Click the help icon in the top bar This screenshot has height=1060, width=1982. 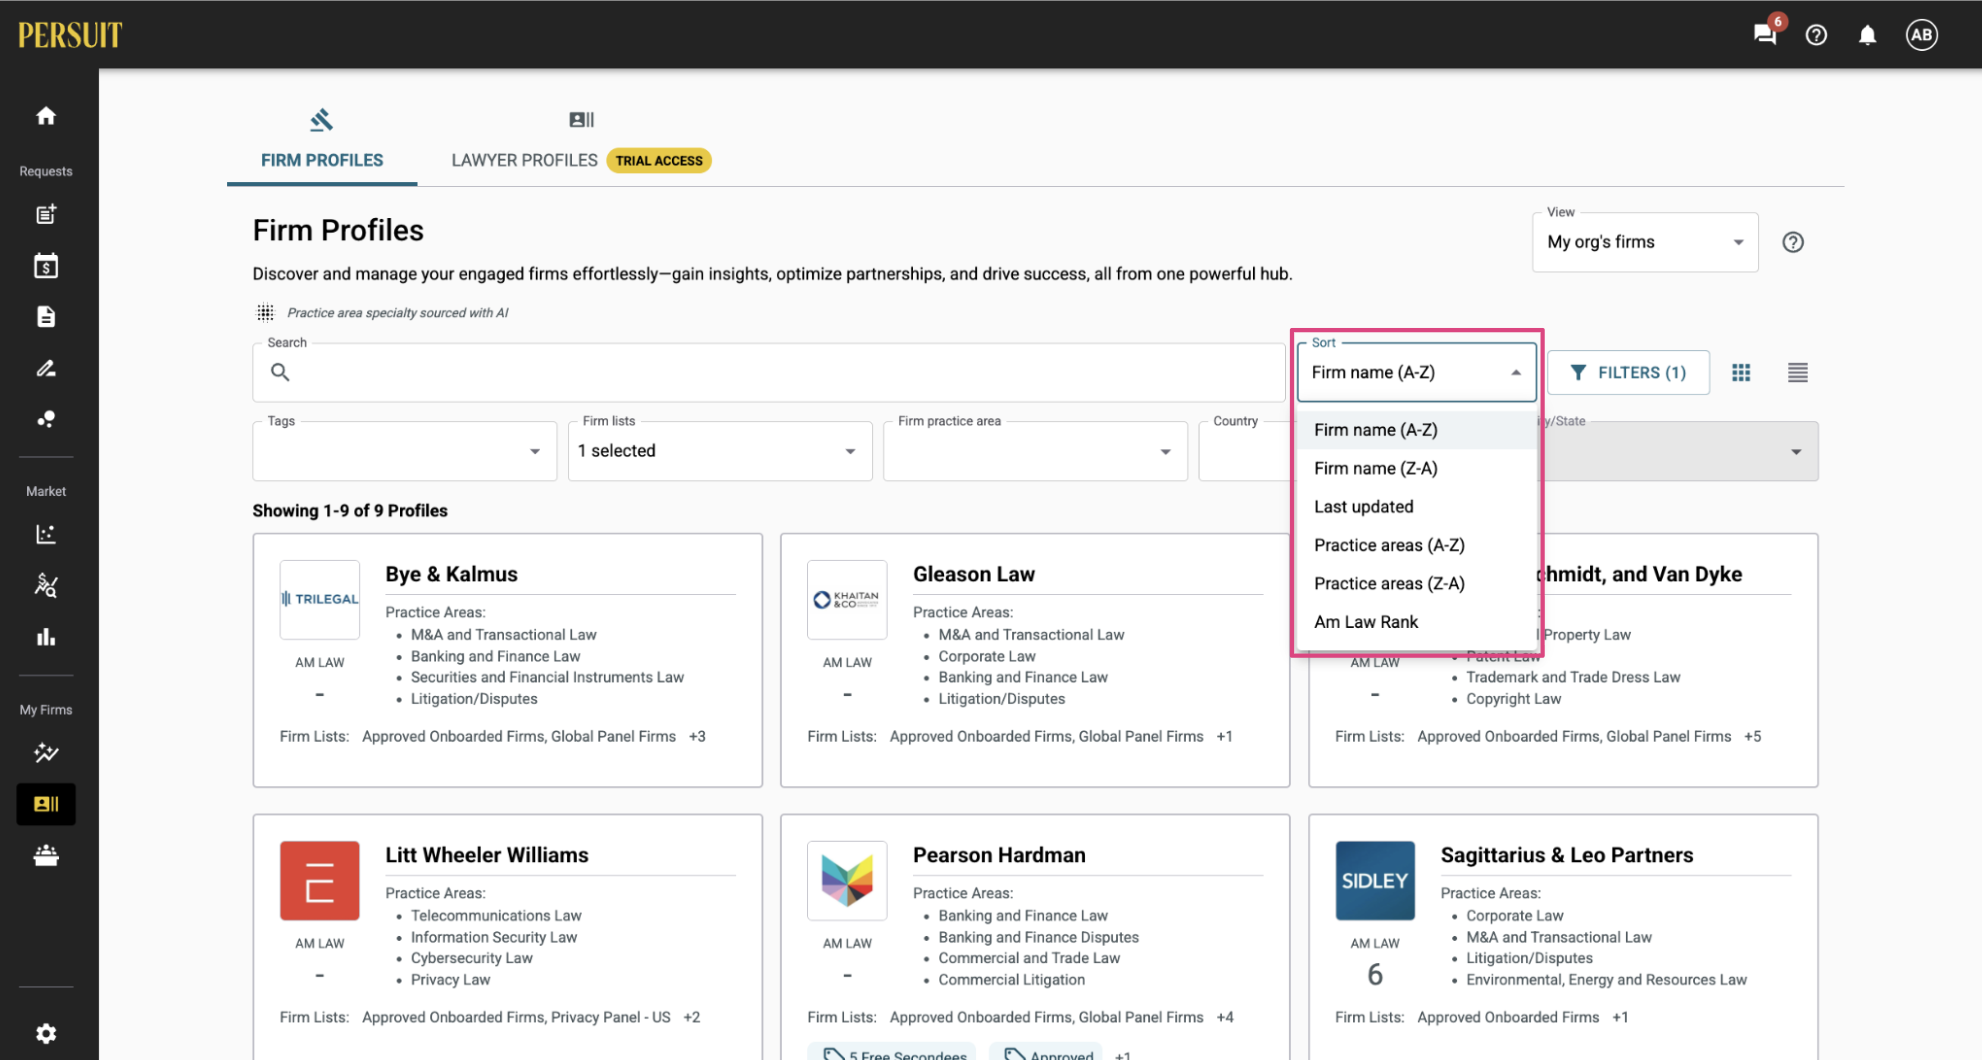point(1816,35)
